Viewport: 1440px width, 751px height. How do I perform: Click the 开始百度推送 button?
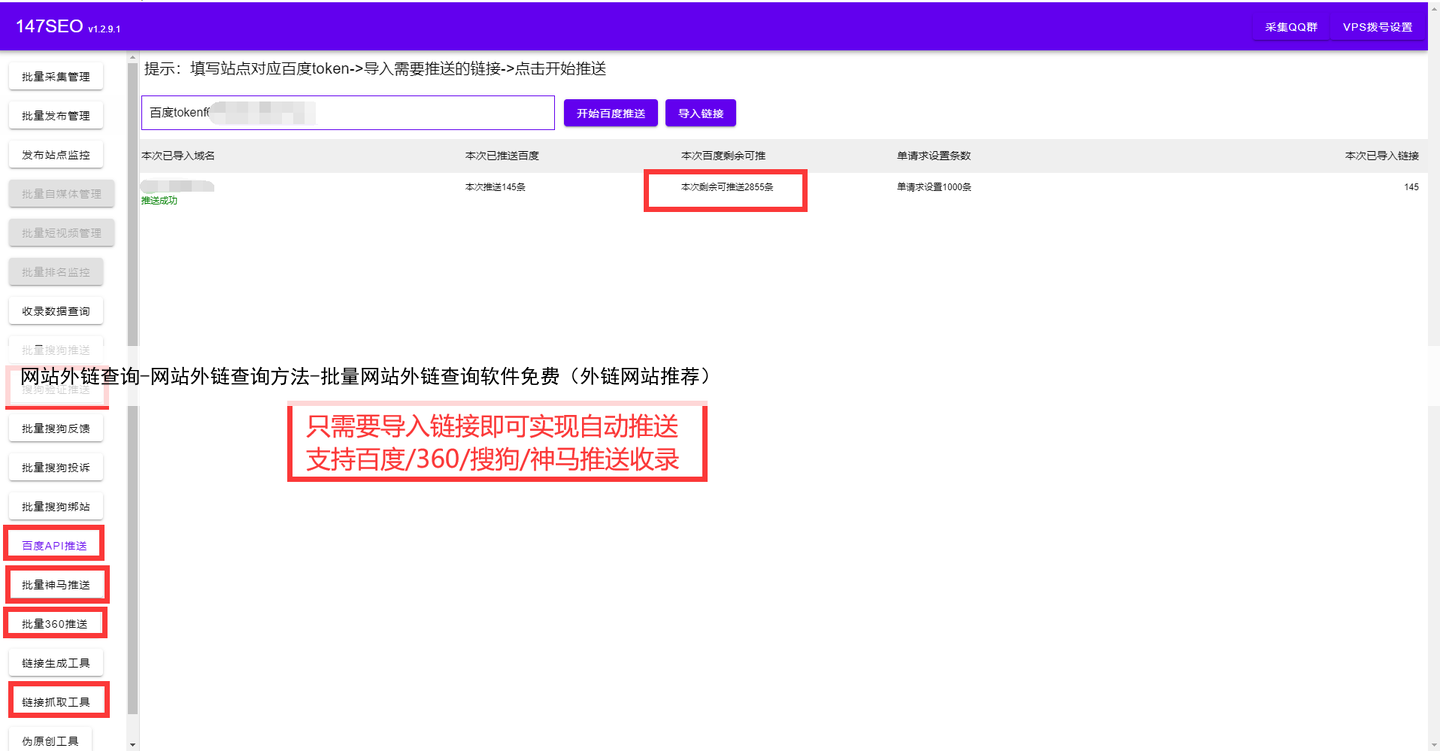(610, 113)
